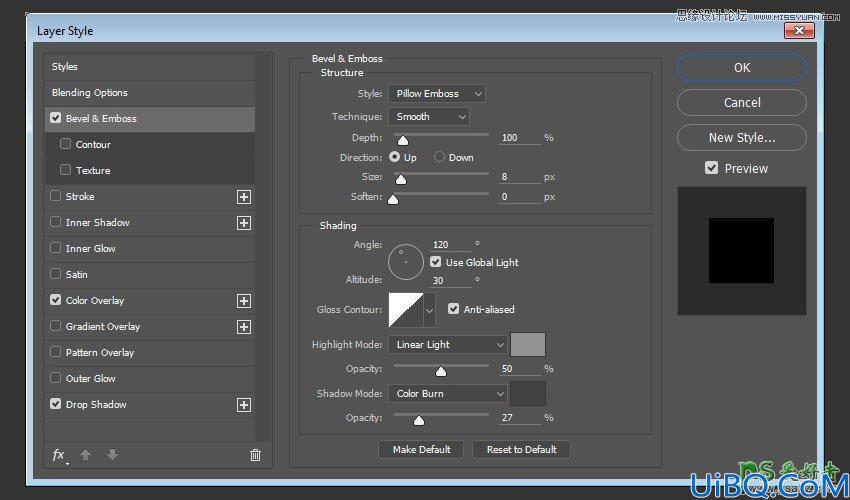Open the fx effects menu icon

(x=59, y=456)
